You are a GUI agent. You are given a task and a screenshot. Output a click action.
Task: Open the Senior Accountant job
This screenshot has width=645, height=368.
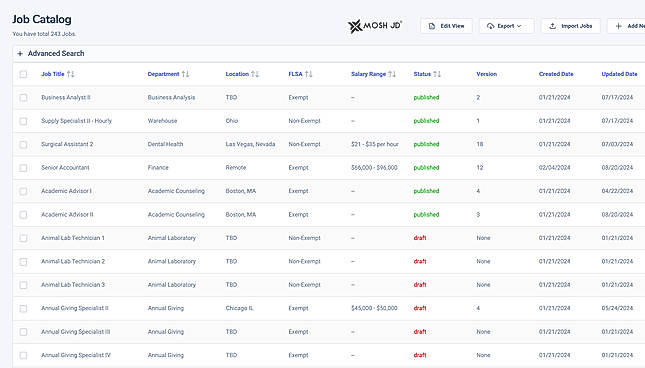tap(65, 168)
